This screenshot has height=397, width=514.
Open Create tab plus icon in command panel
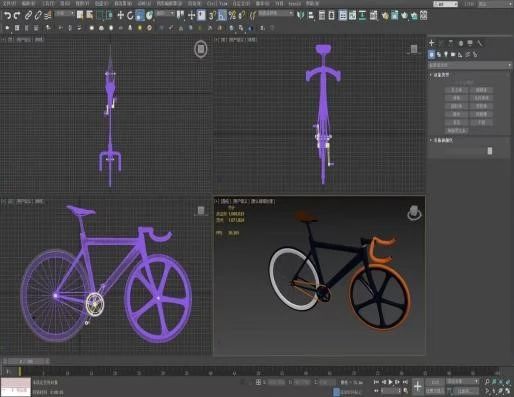click(x=432, y=43)
